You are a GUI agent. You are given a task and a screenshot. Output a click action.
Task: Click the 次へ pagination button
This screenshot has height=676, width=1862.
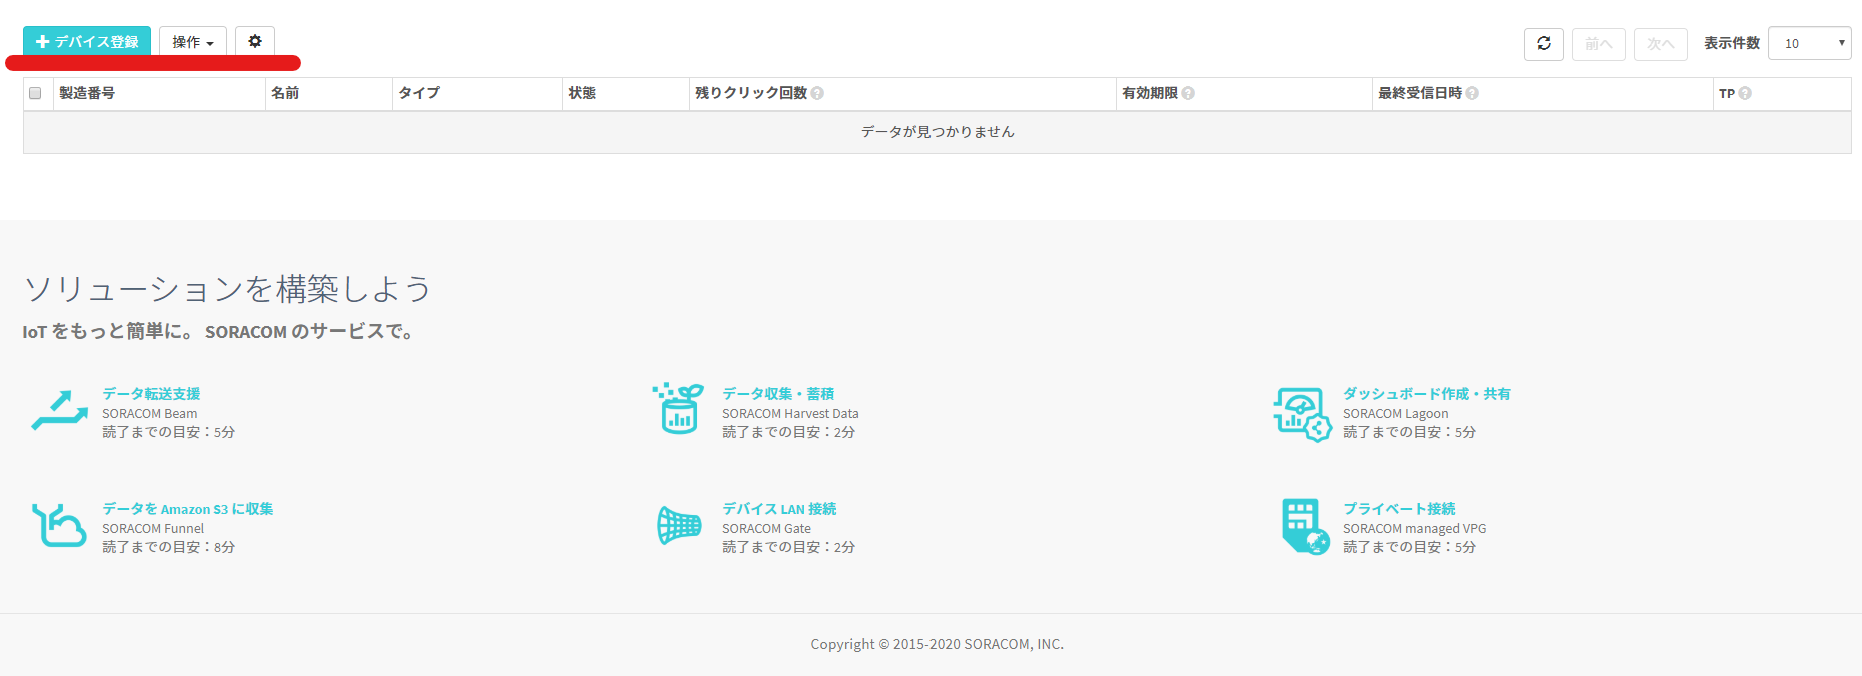tap(1661, 44)
